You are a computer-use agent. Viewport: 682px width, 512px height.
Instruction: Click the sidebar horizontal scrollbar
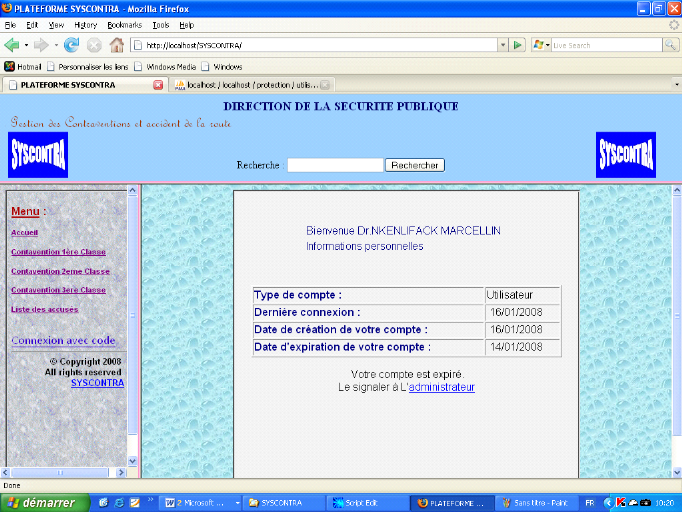[65, 472]
